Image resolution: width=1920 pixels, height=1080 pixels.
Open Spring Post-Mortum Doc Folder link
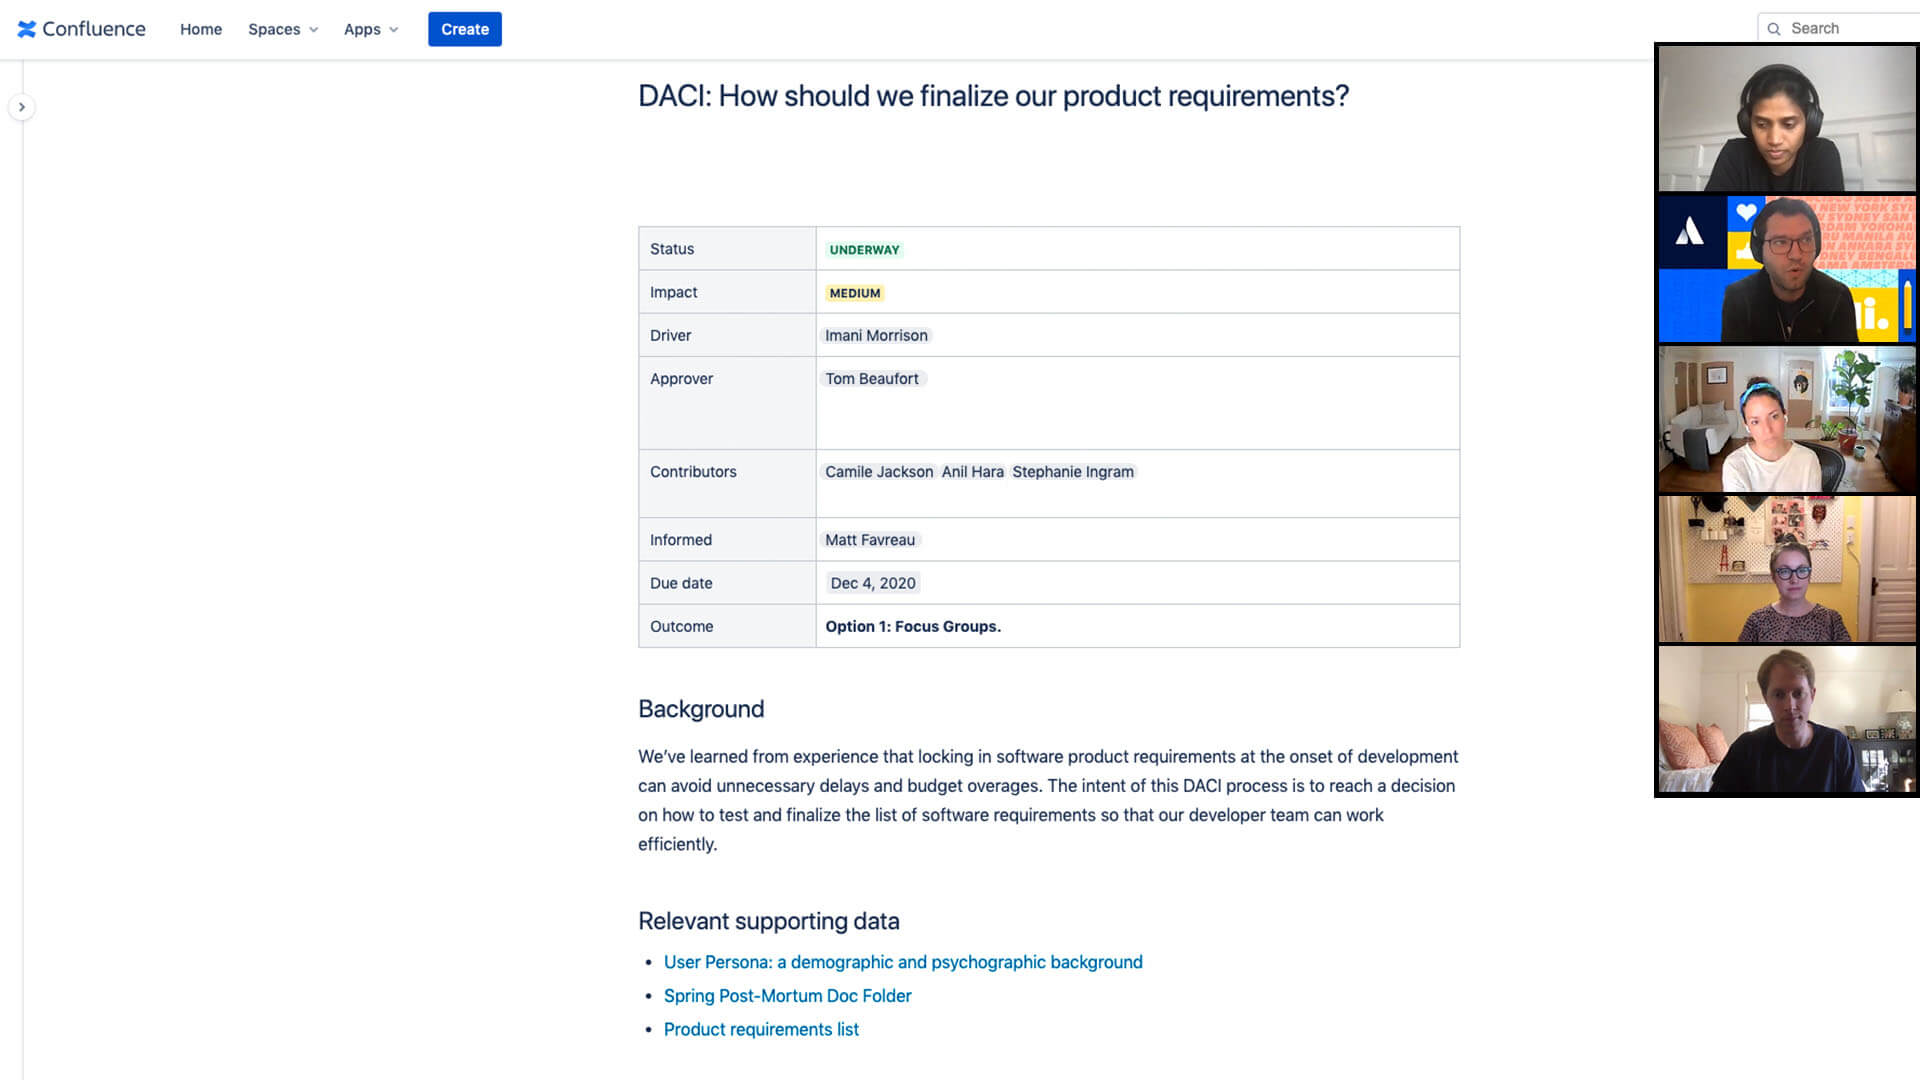(x=787, y=996)
